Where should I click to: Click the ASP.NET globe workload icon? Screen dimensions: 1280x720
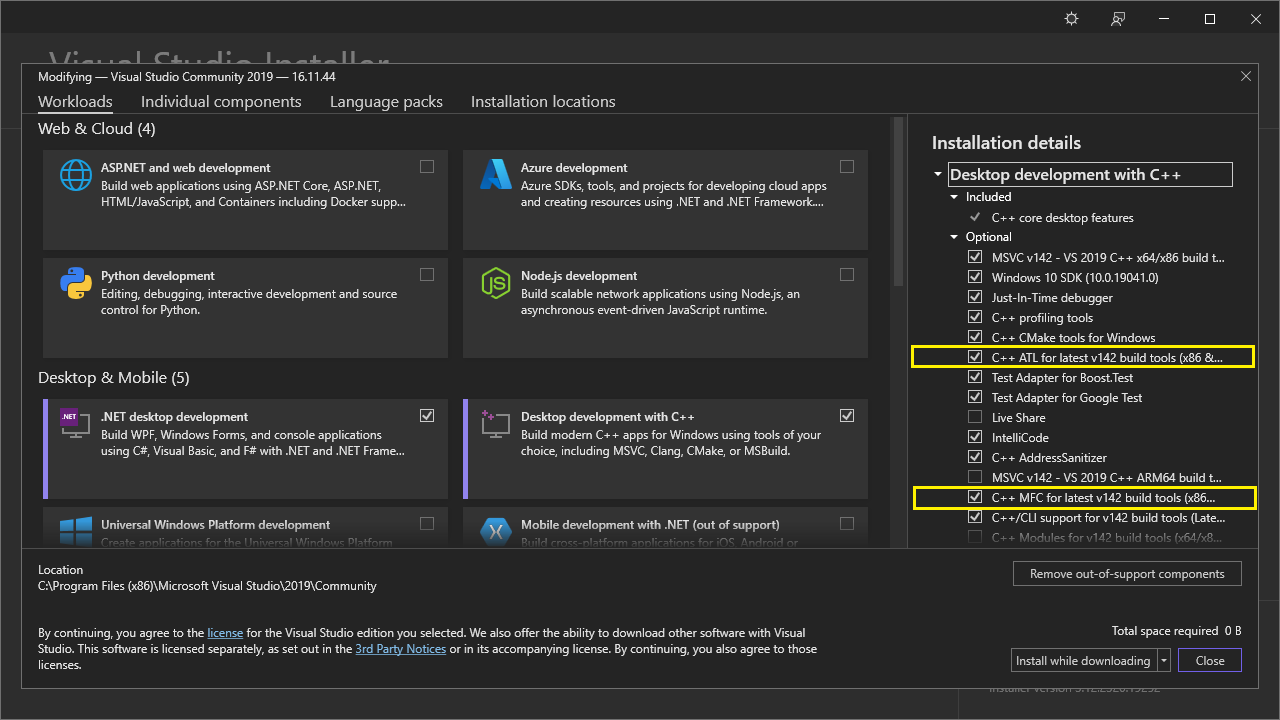76,176
